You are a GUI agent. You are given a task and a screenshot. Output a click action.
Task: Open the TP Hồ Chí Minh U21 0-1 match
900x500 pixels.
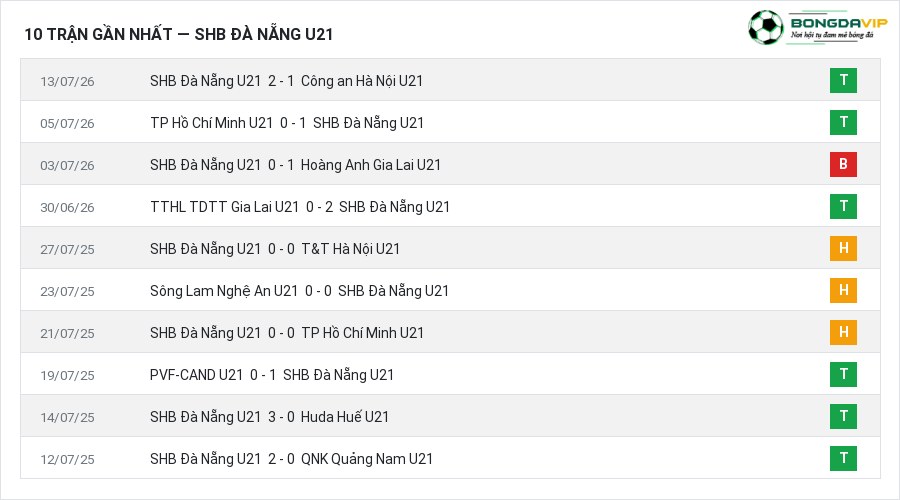pyautogui.click(x=451, y=122)
